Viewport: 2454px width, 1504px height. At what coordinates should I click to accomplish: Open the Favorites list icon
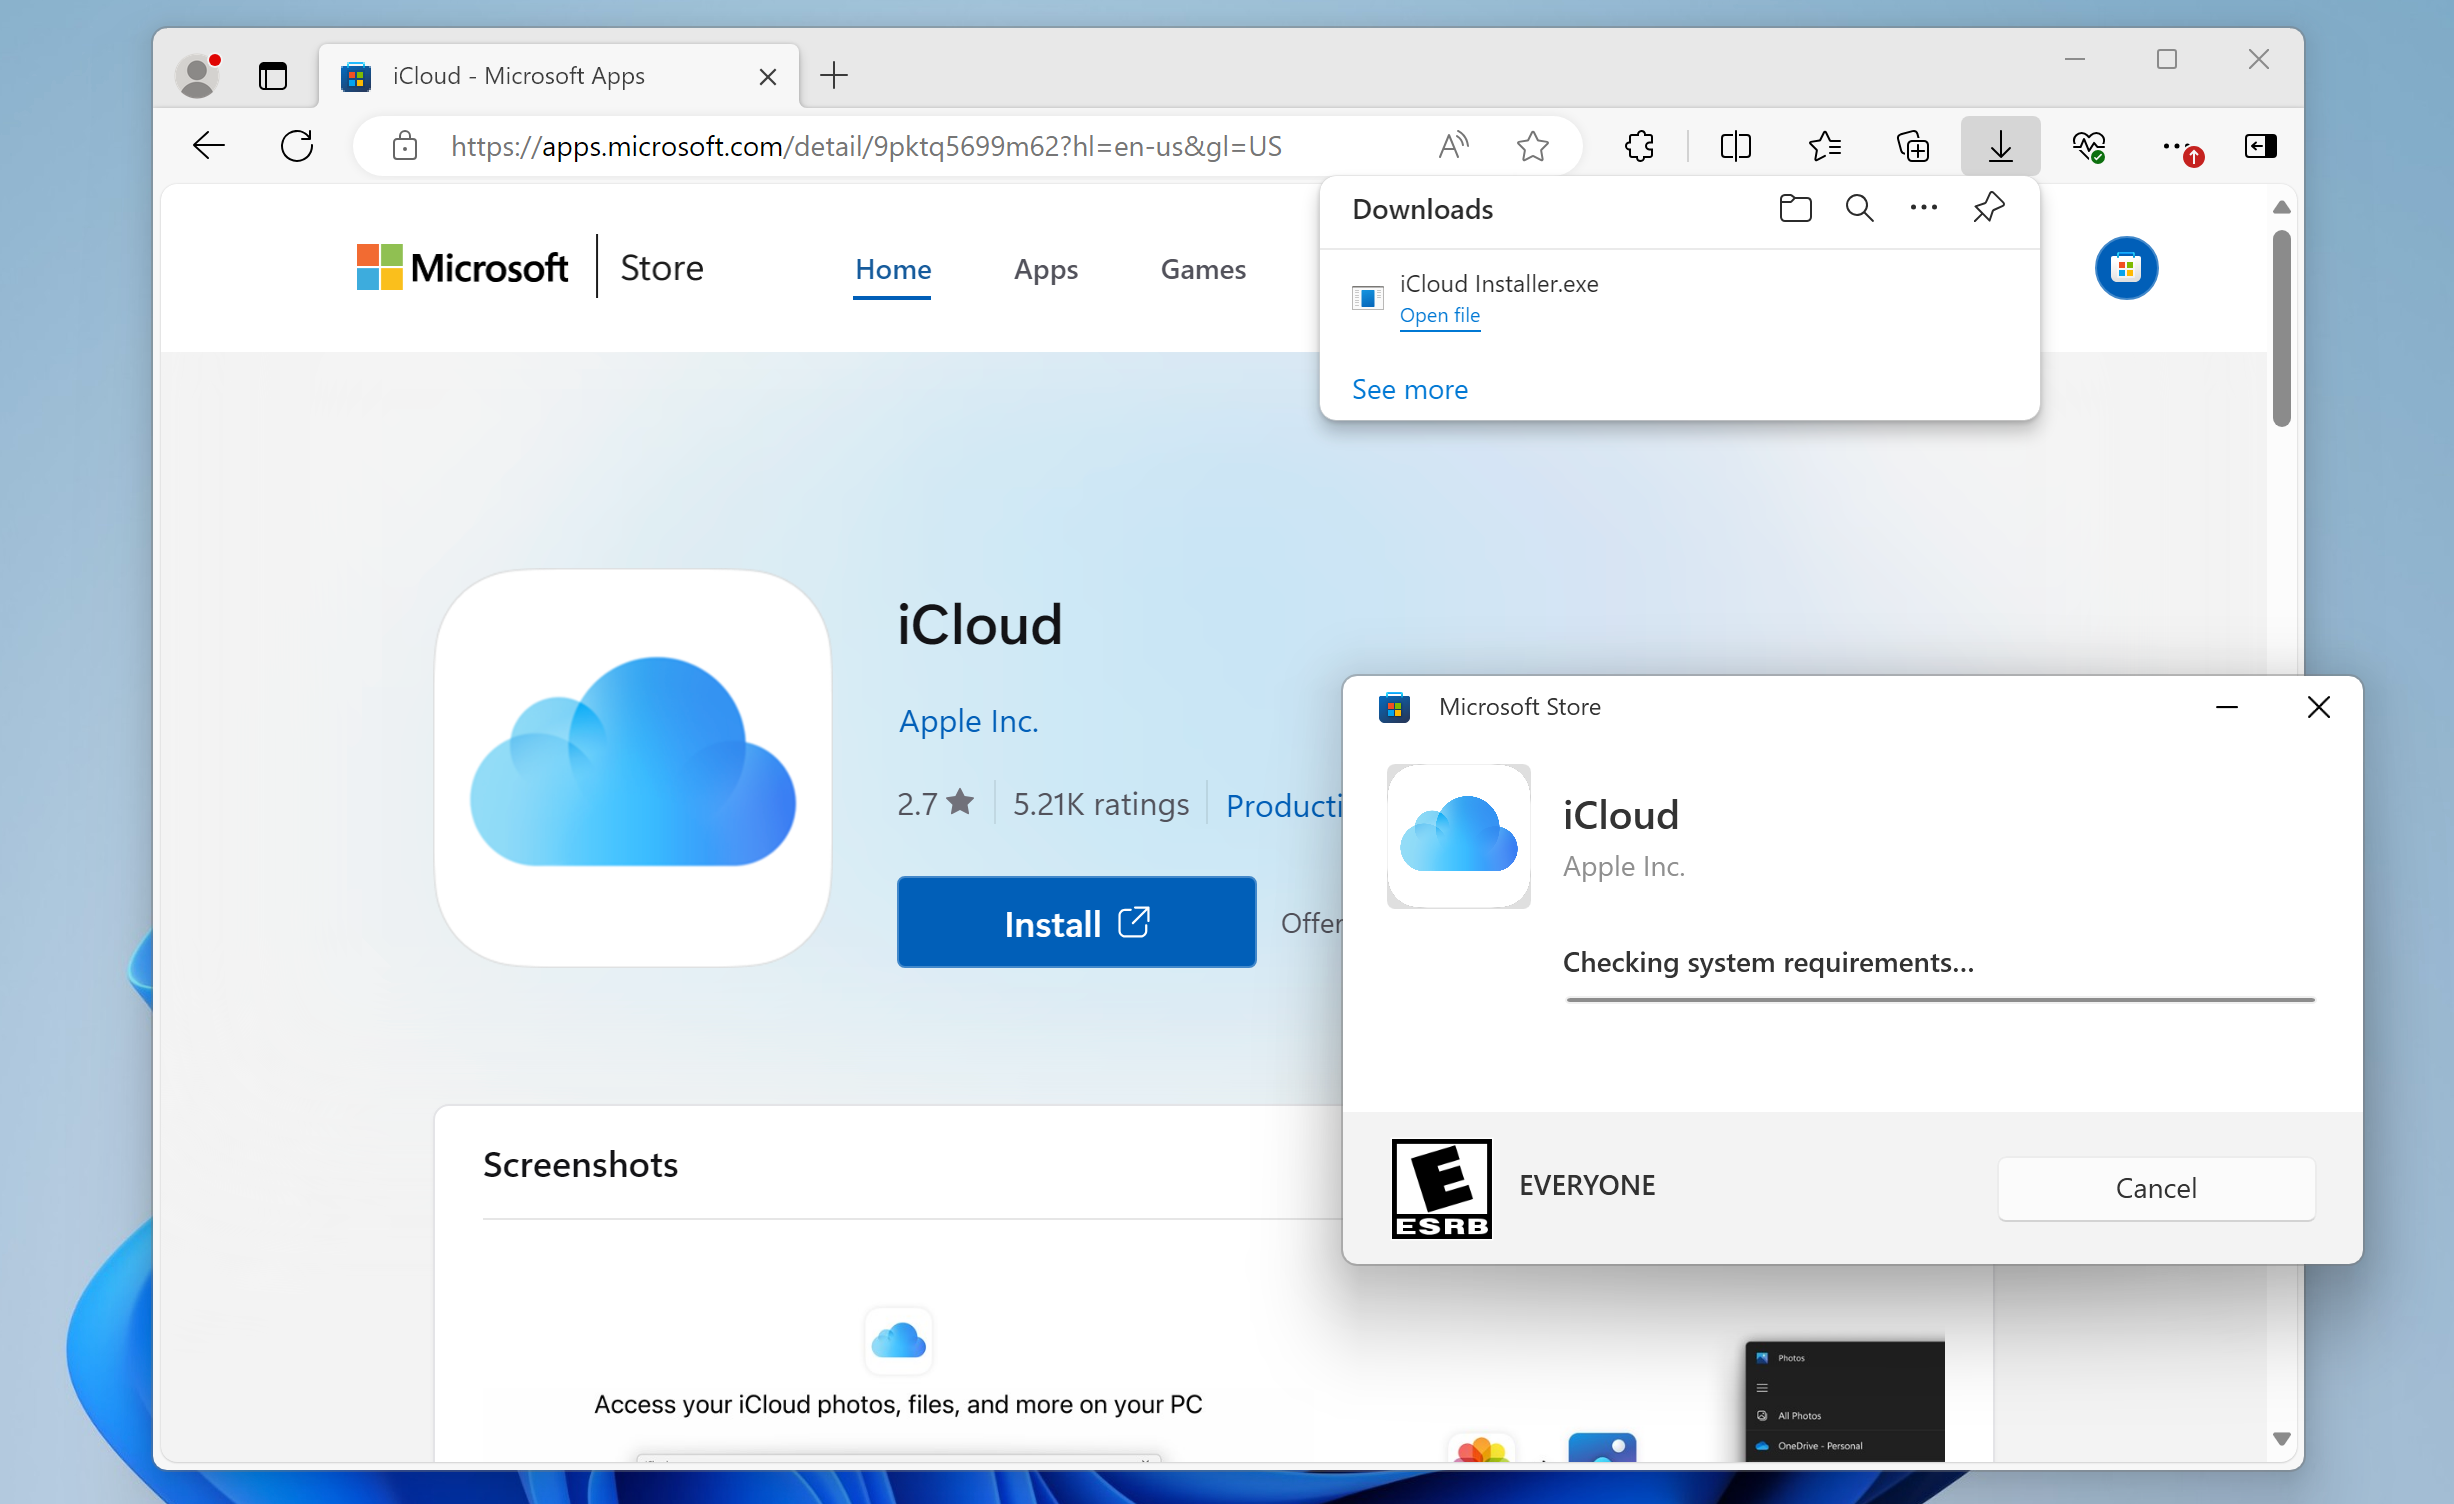click(1825, 146)
